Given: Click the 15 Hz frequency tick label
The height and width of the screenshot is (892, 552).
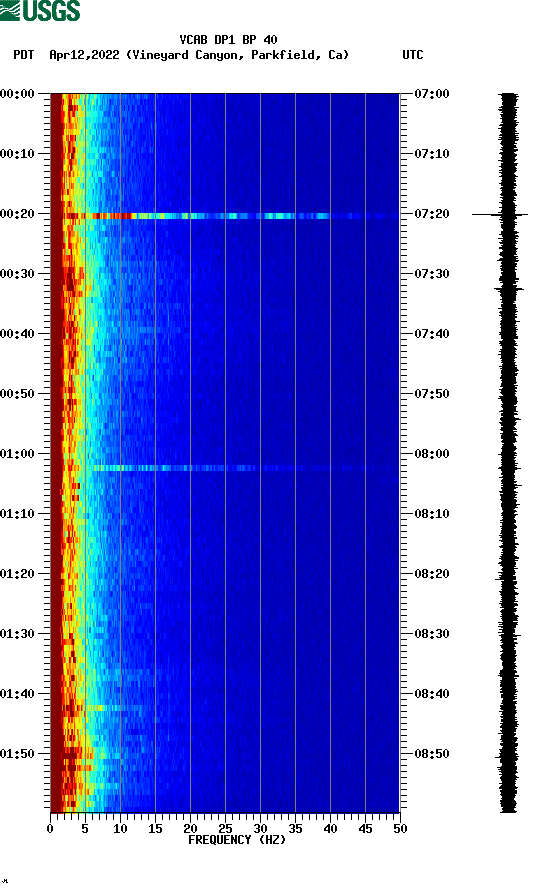Looking at the screenshot, I should (x=155, y=829).
